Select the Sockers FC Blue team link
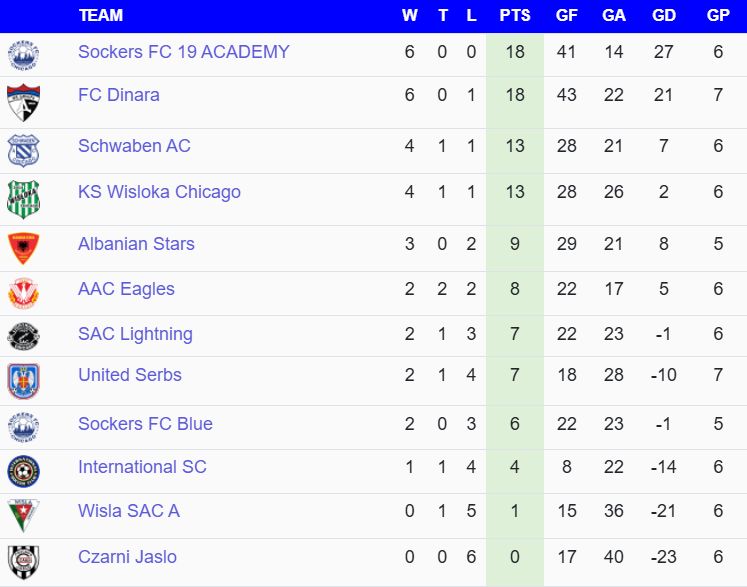This screenshot has width=747, height=587. (x=145, y=424)
